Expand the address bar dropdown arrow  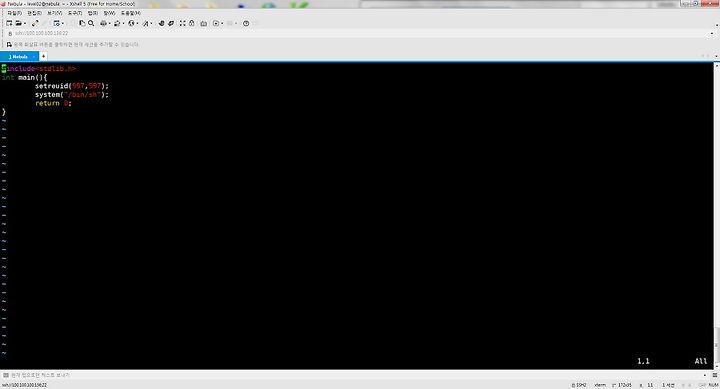pyautogui.click(x=712, y=34)
